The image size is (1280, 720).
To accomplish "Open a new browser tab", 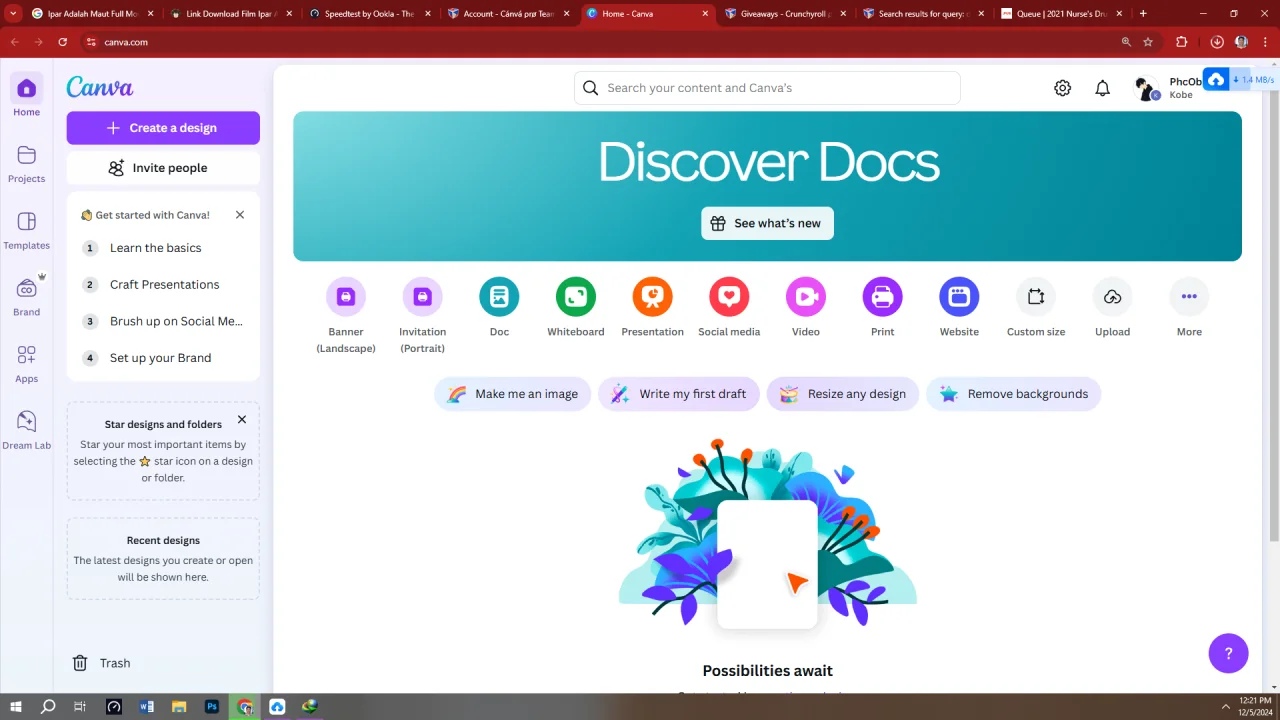I will click(1143, 14).
